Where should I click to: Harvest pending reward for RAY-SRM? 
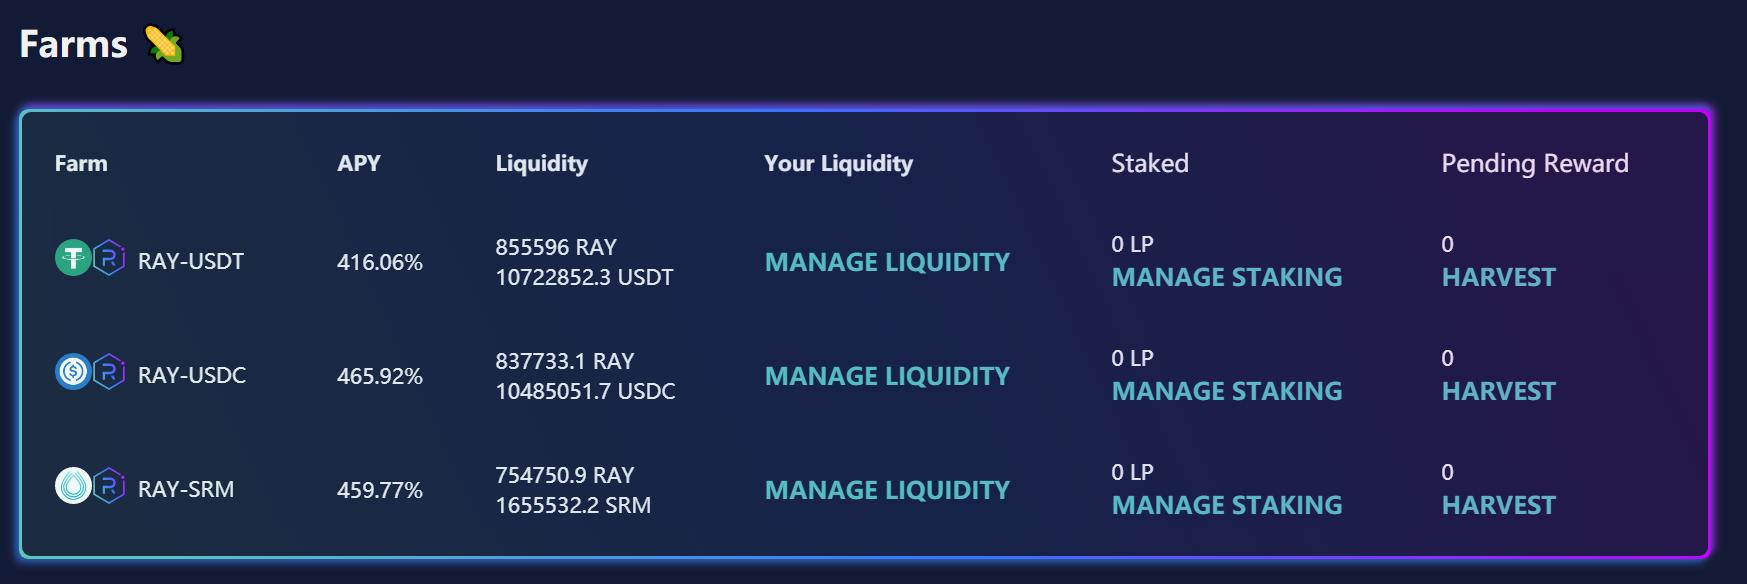[x=1498, y=505]
